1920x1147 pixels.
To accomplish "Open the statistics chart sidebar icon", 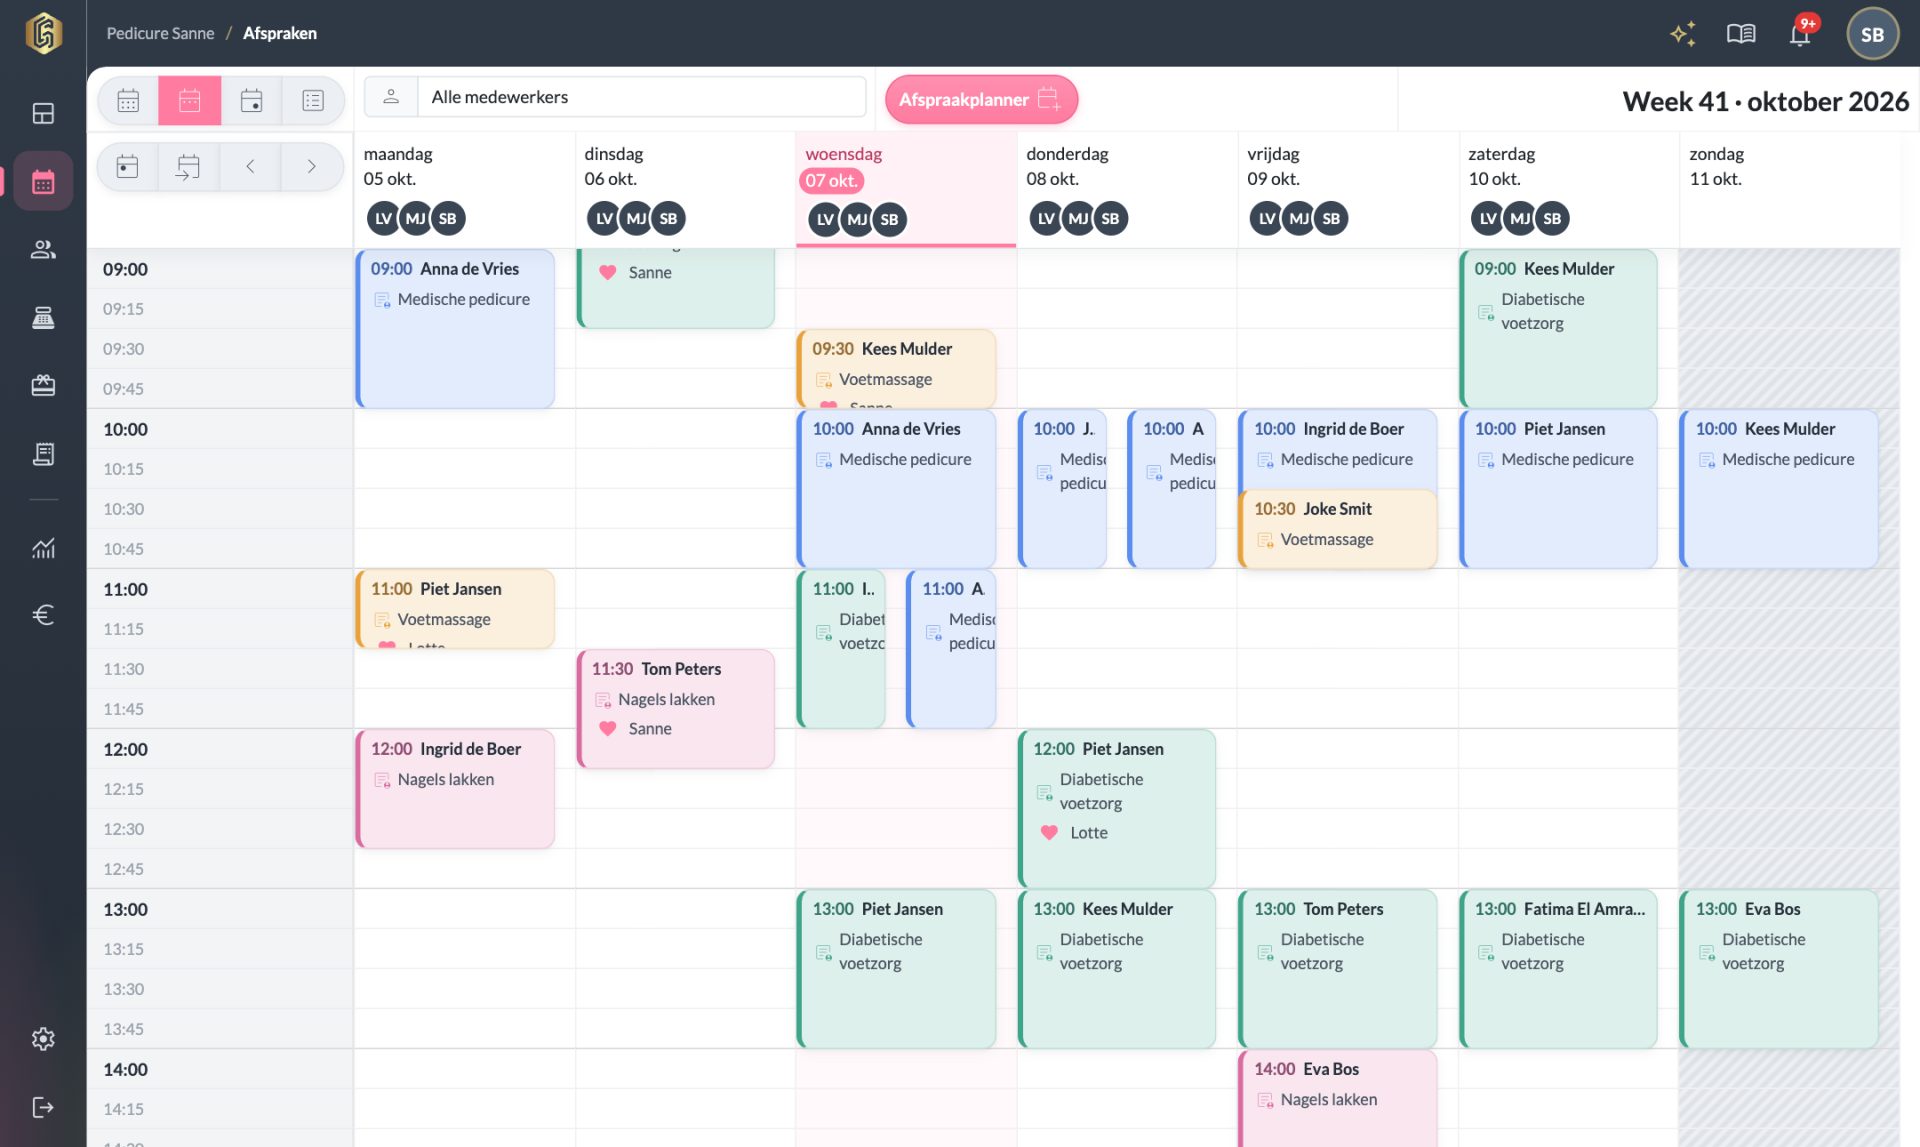I will (43, 547).
